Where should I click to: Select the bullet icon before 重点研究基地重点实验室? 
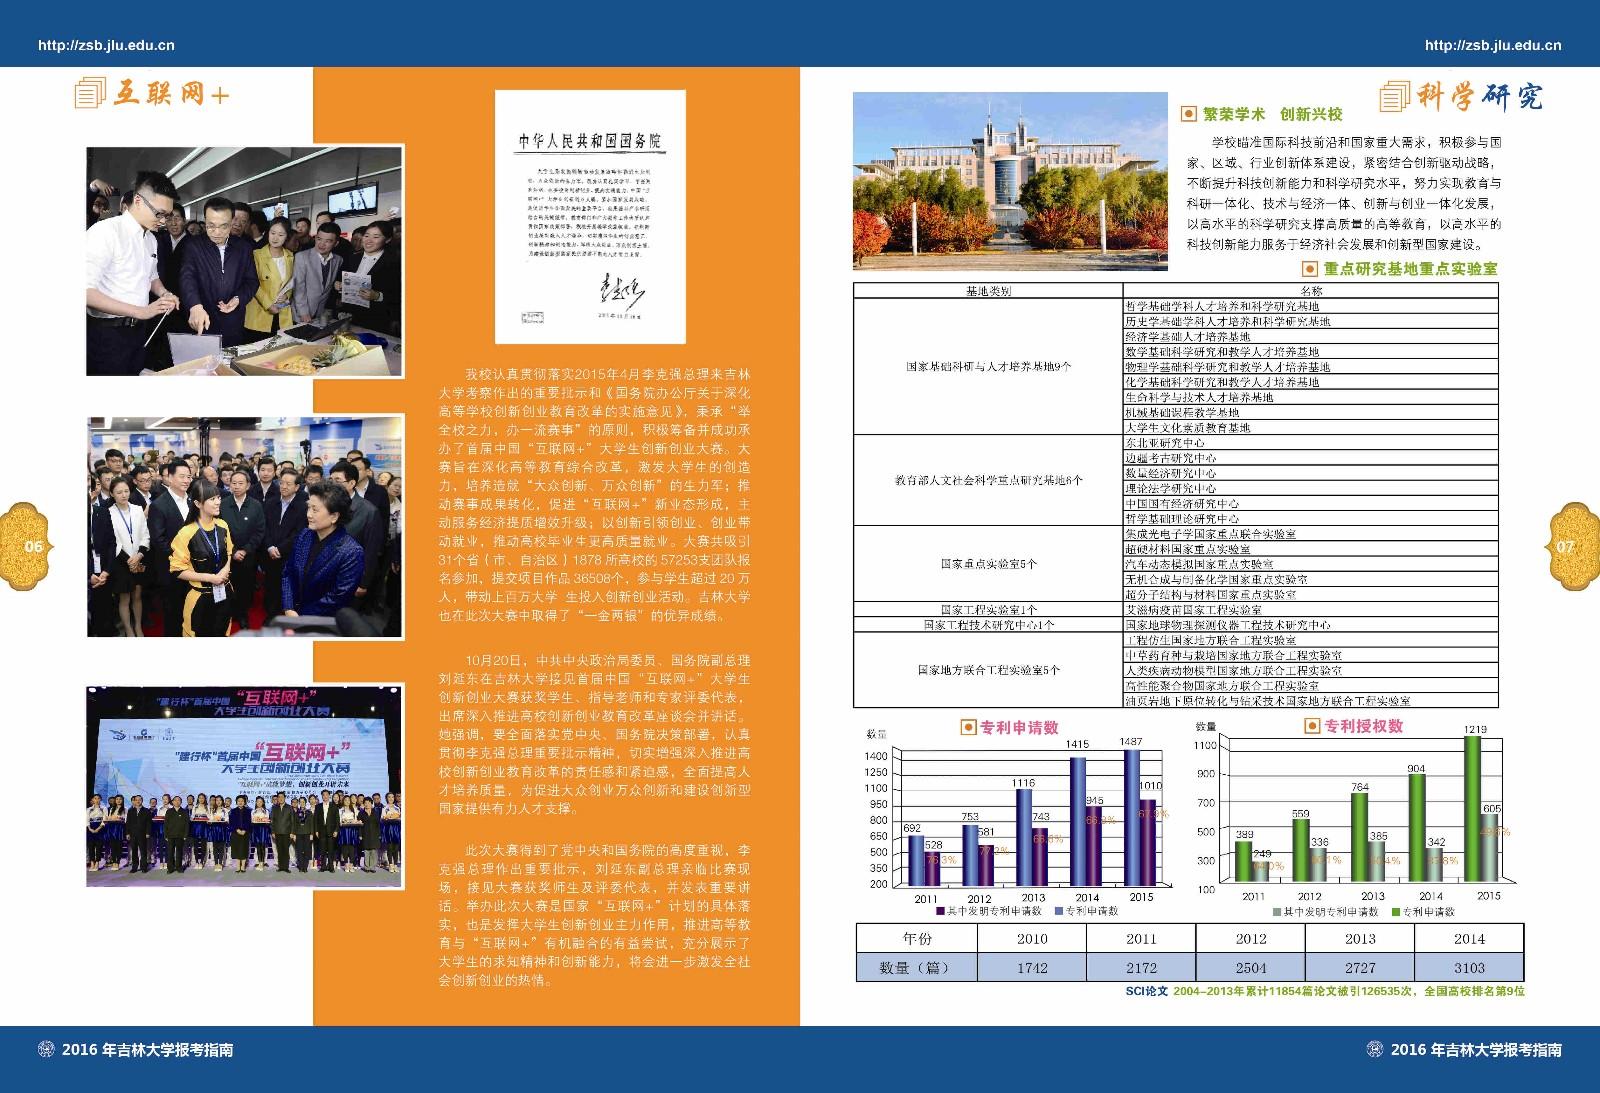click(x=1310, y=269)
